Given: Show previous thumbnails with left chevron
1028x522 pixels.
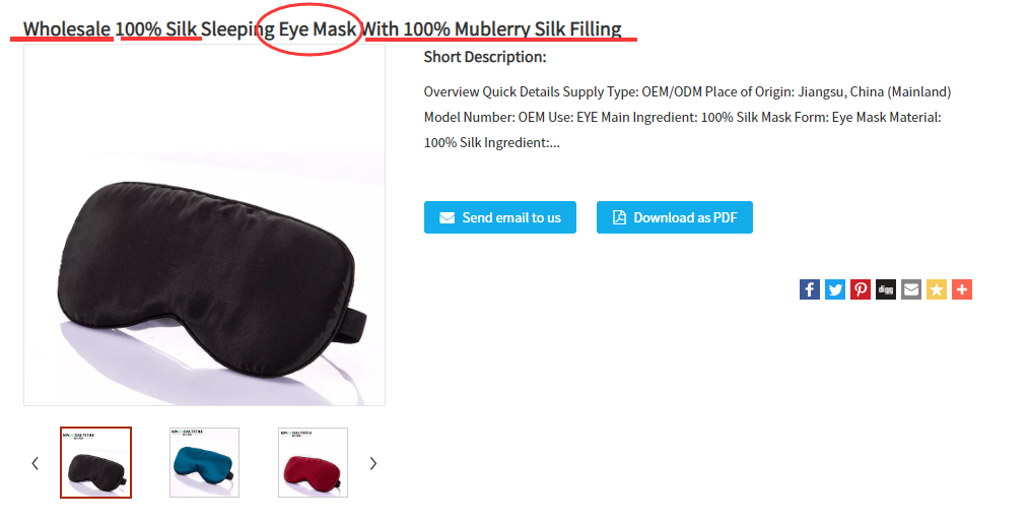Looking at the screenshot, I should click(35, 463).
